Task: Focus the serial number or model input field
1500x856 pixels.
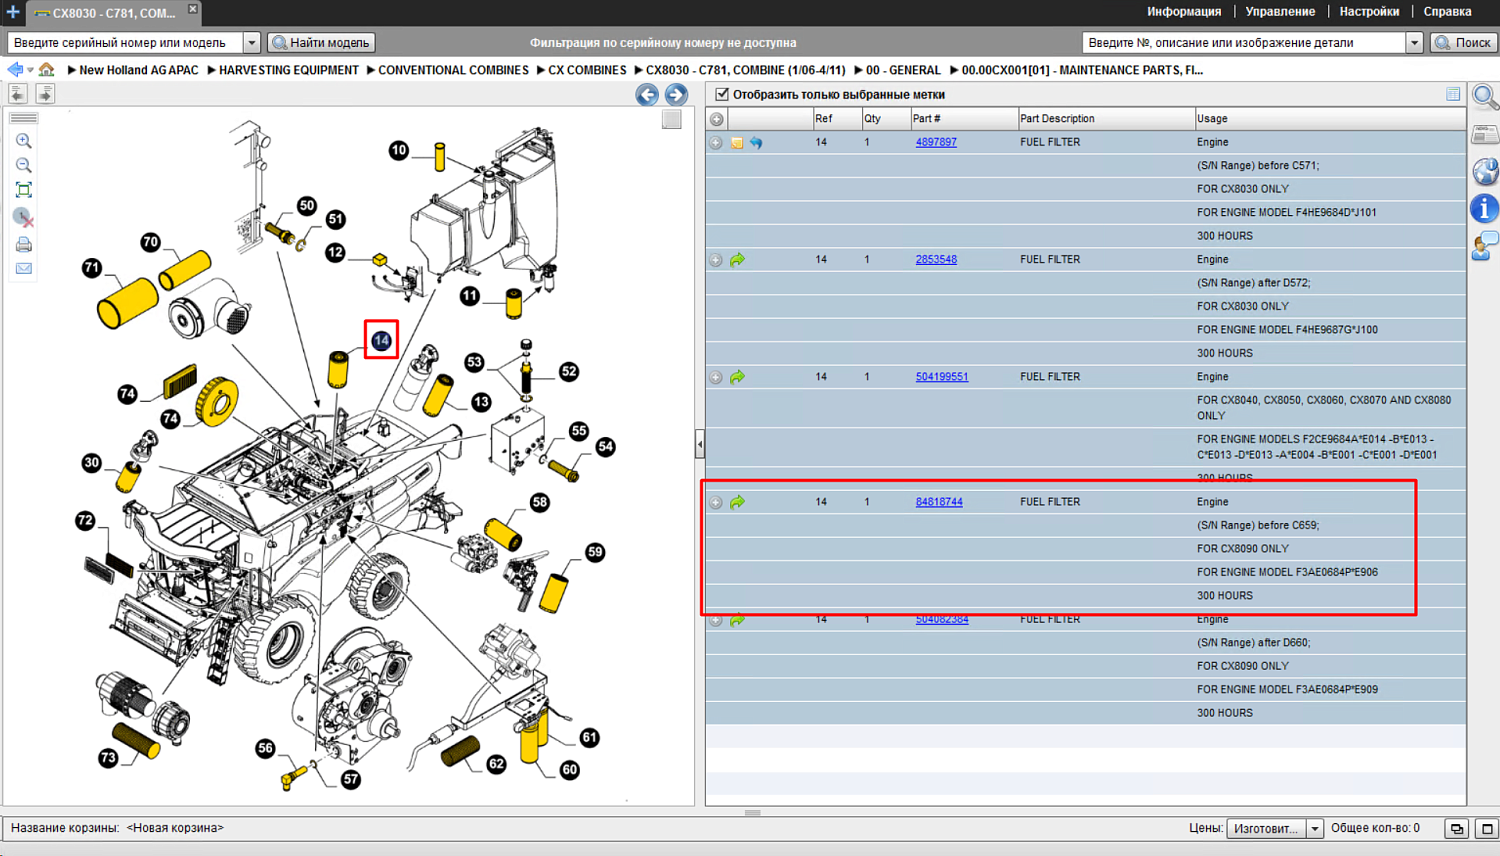Action: (125, 43)
